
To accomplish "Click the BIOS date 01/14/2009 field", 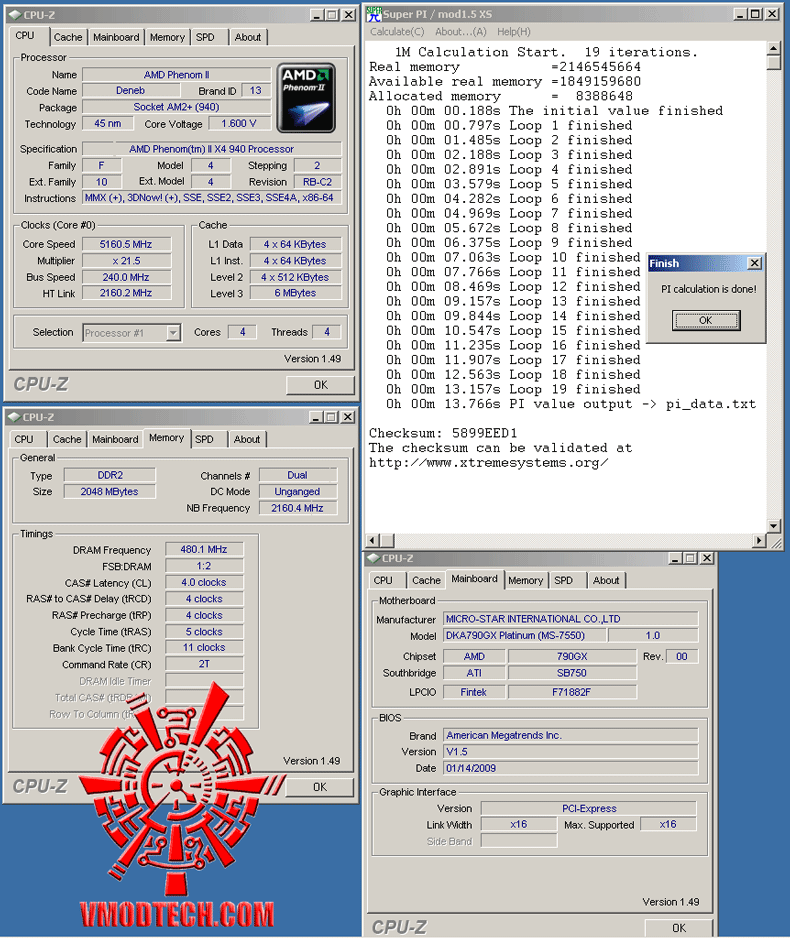I will point(571,768).
